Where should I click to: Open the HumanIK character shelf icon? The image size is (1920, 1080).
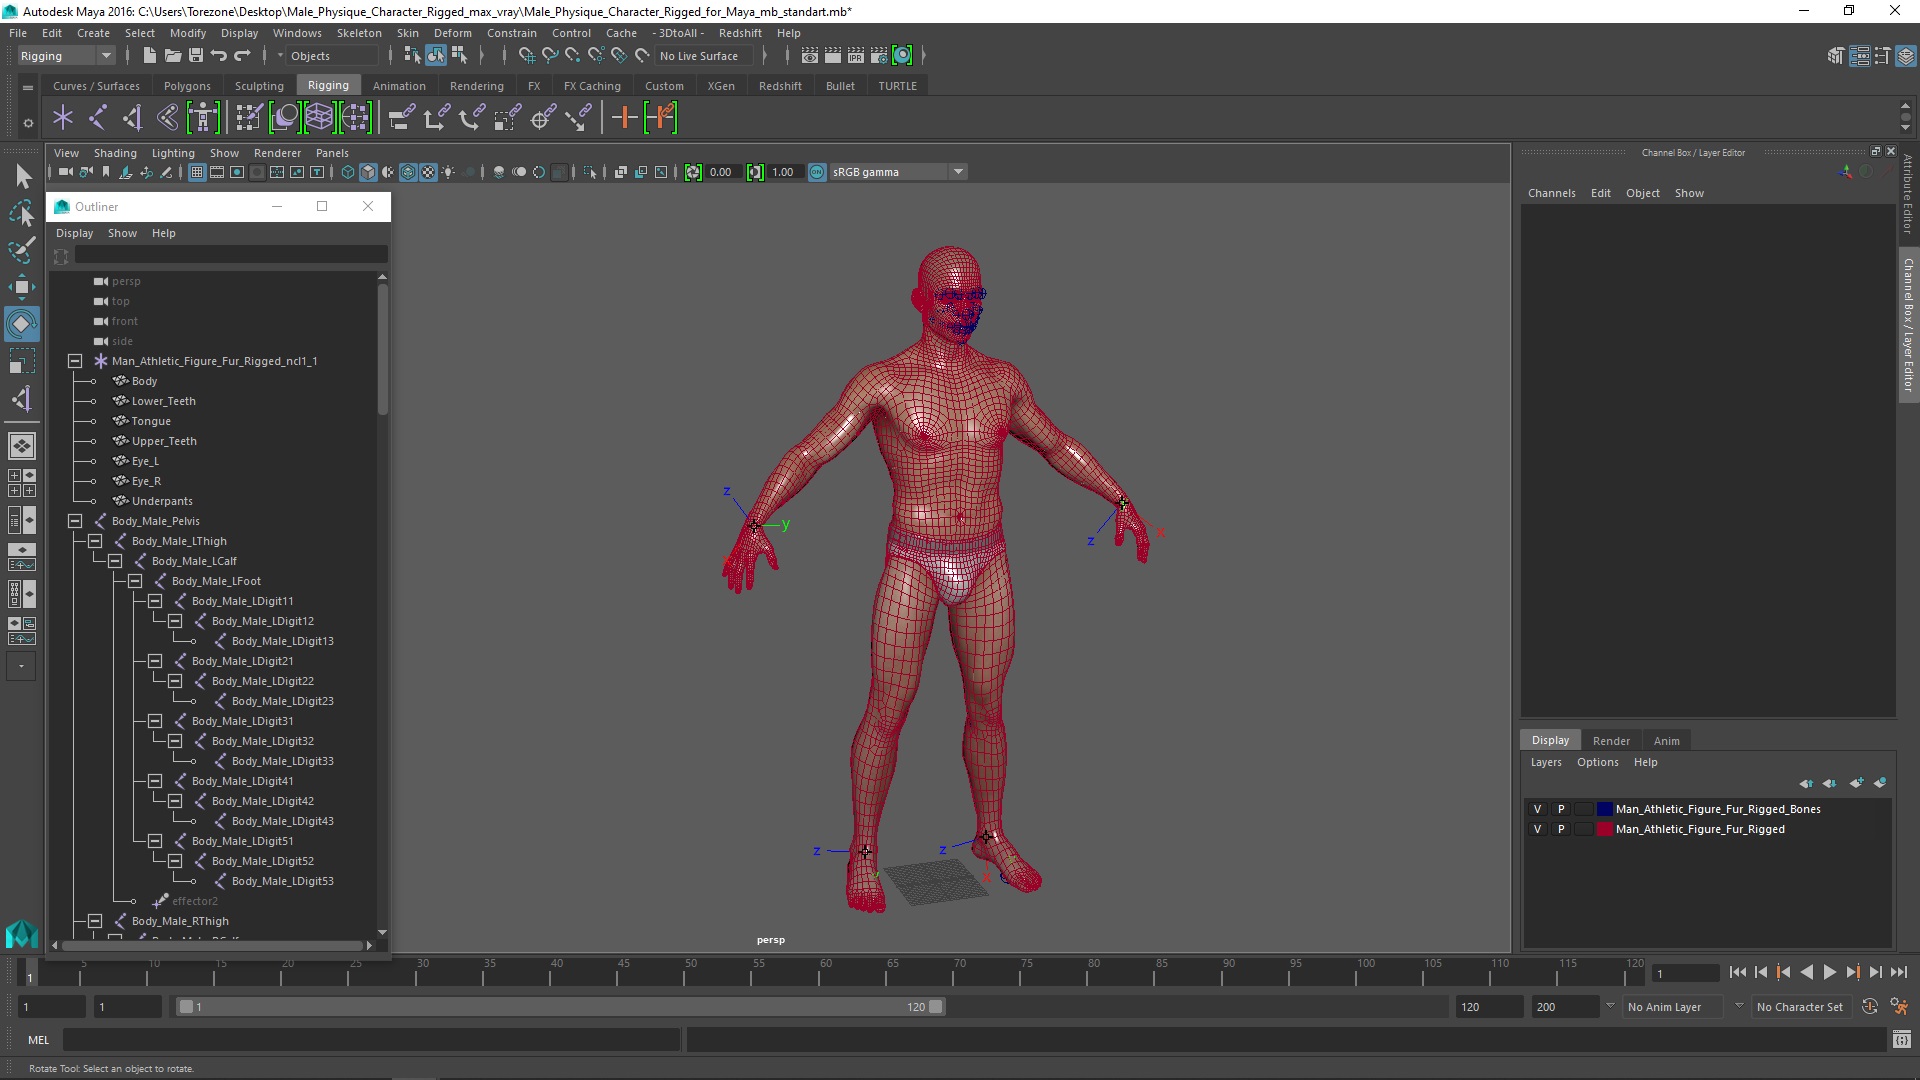click(203, 118)
